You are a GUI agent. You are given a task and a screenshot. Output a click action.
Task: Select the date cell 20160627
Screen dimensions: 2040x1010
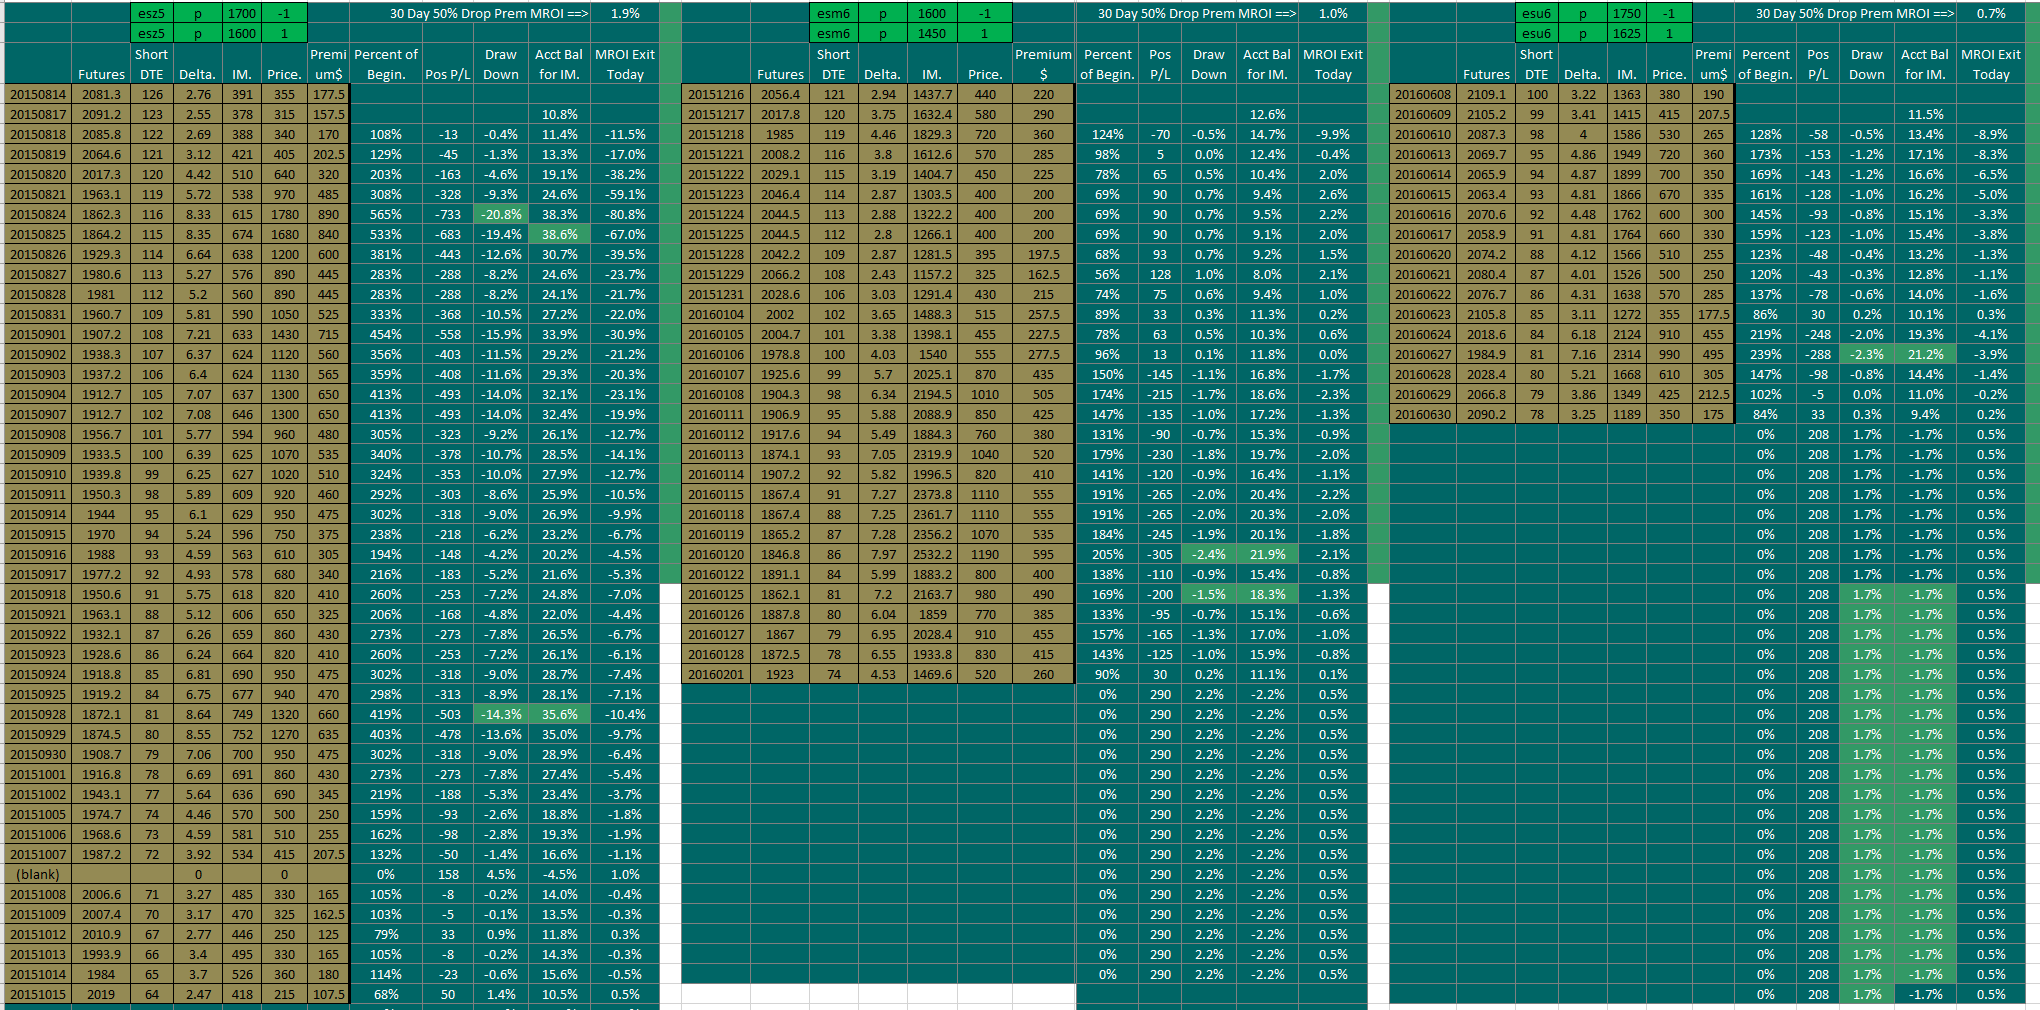coord(1422,355)
